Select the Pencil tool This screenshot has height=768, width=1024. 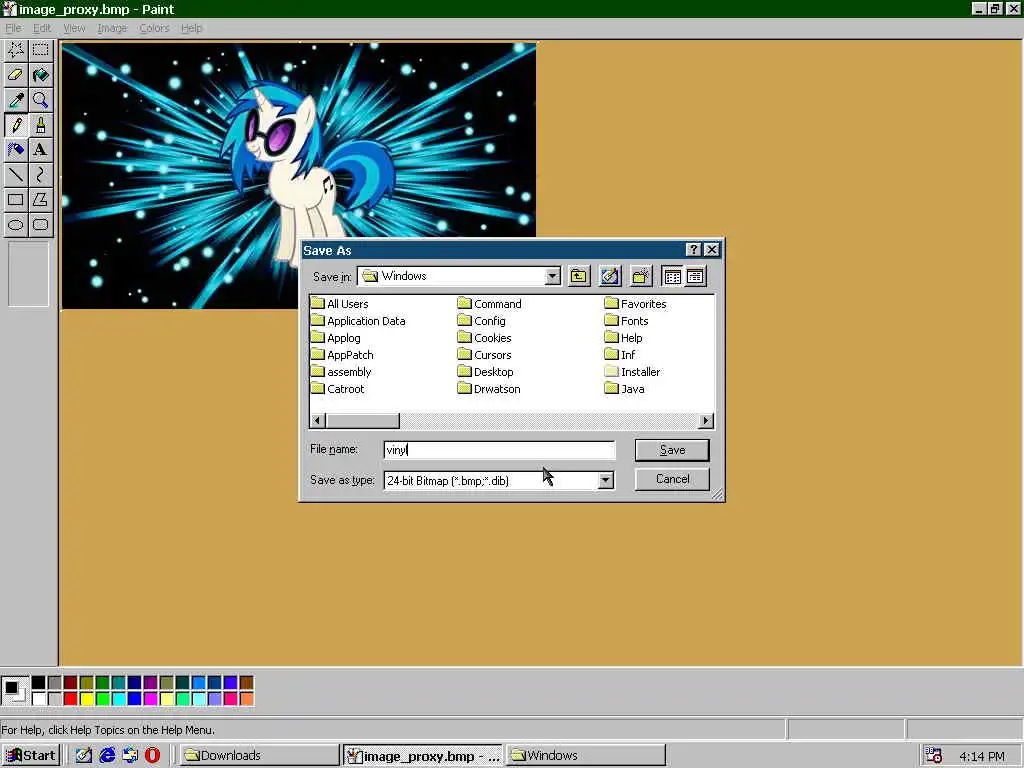(x=16, y=125)
